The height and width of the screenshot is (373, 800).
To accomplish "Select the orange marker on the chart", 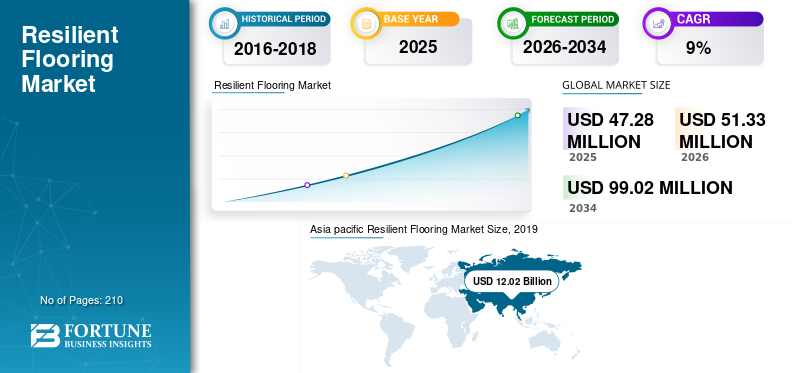I will click(x=346, y=176).
